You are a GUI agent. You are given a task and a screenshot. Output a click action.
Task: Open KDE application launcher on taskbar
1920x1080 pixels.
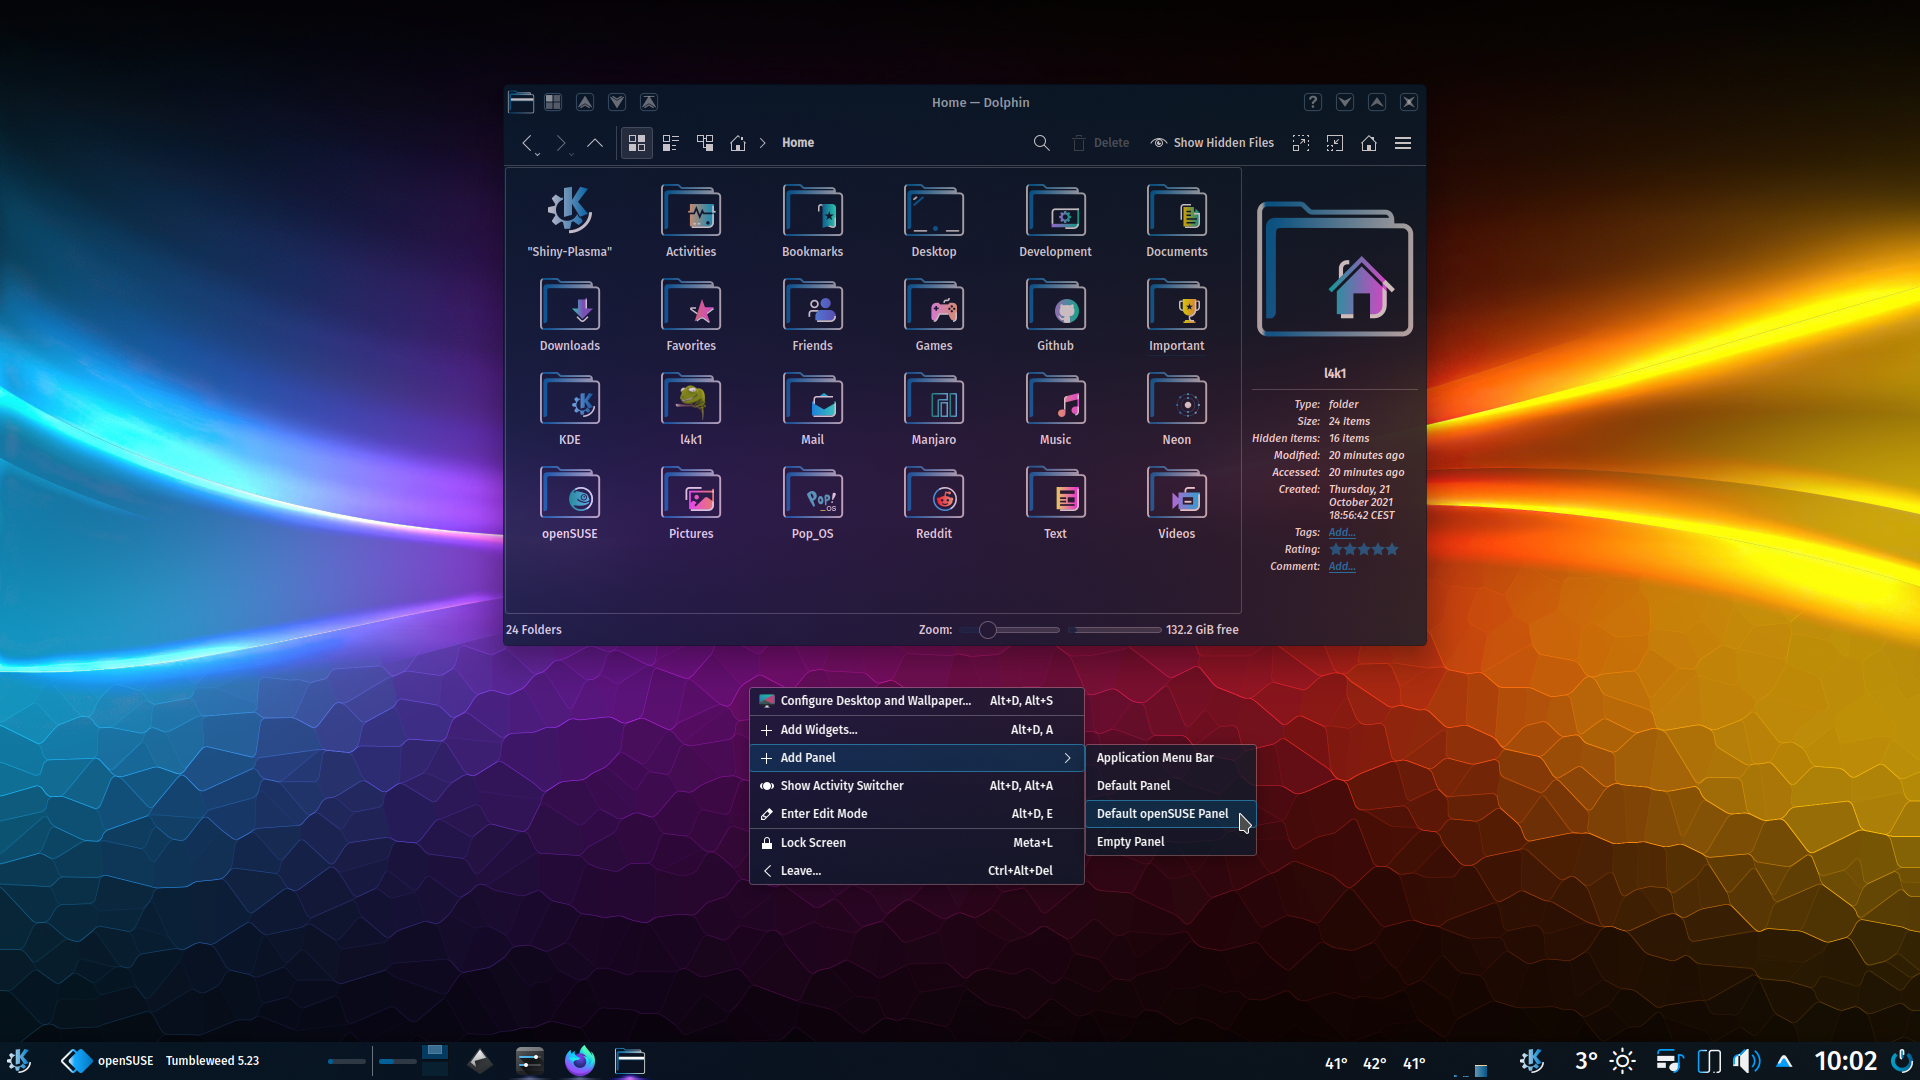[x=19, y=1061]
